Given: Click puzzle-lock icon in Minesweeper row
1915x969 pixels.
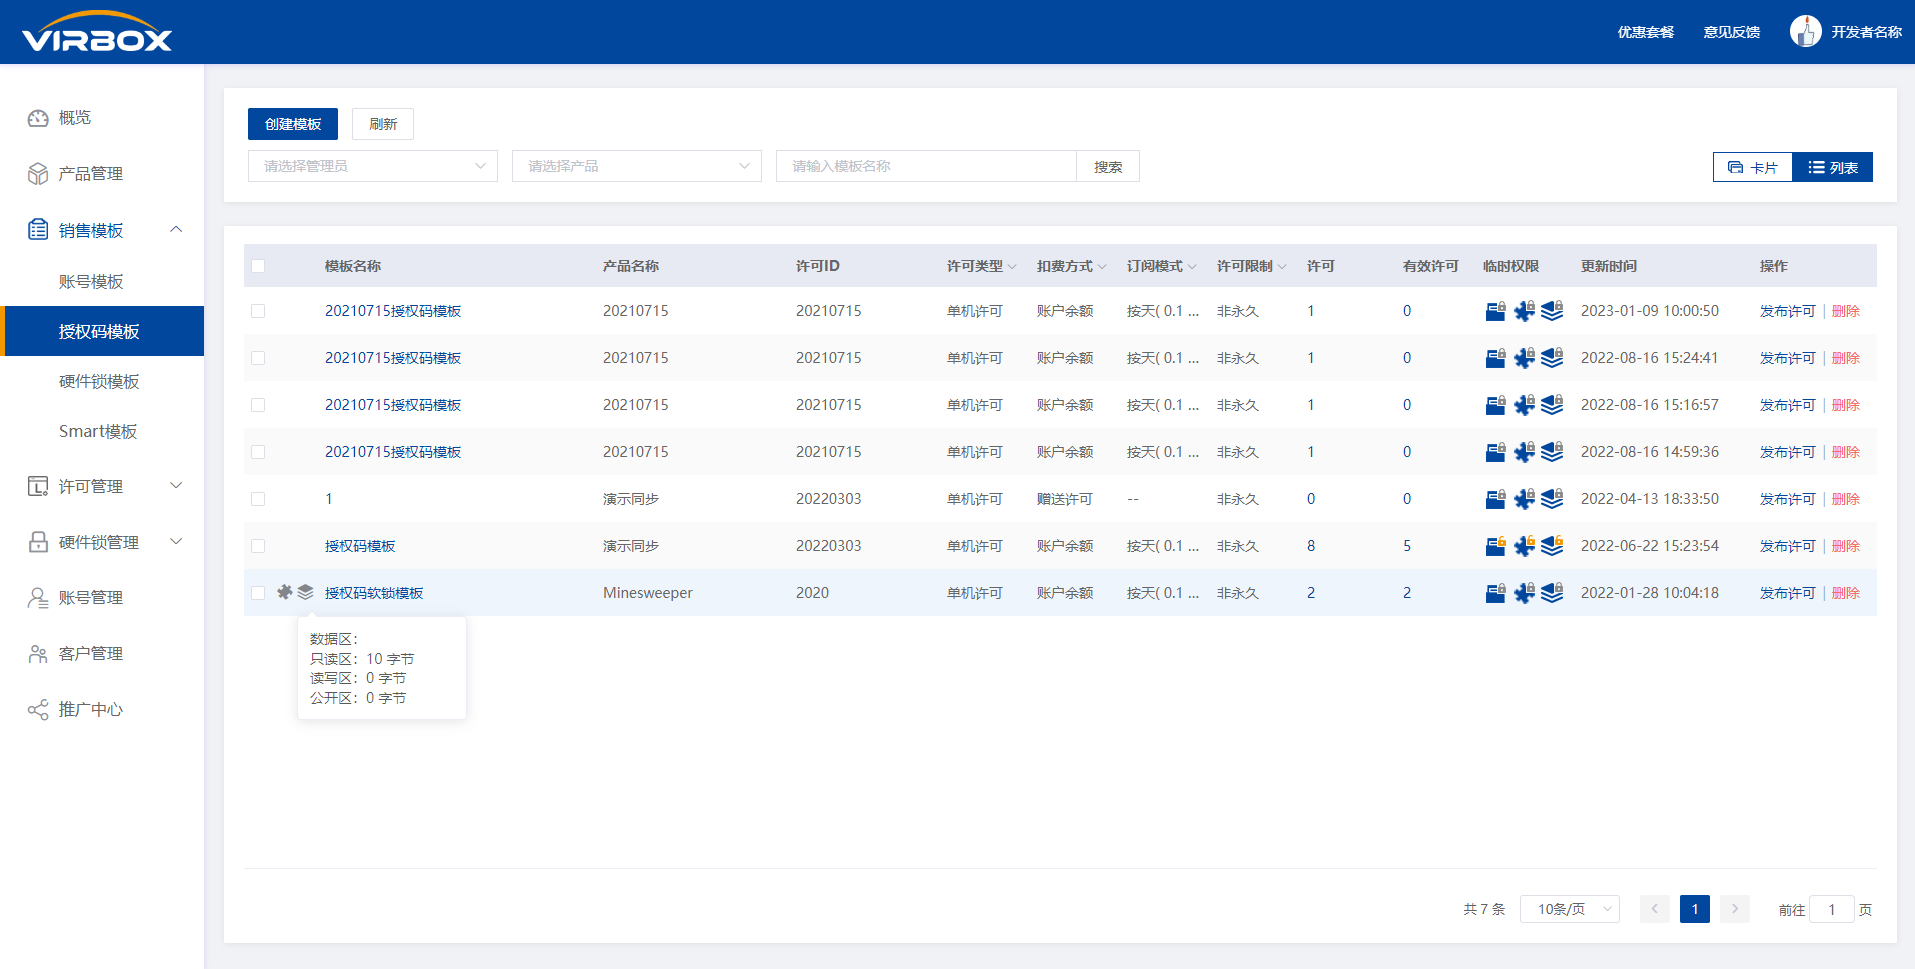Looking at the screenshot, I should [1524, 593].
